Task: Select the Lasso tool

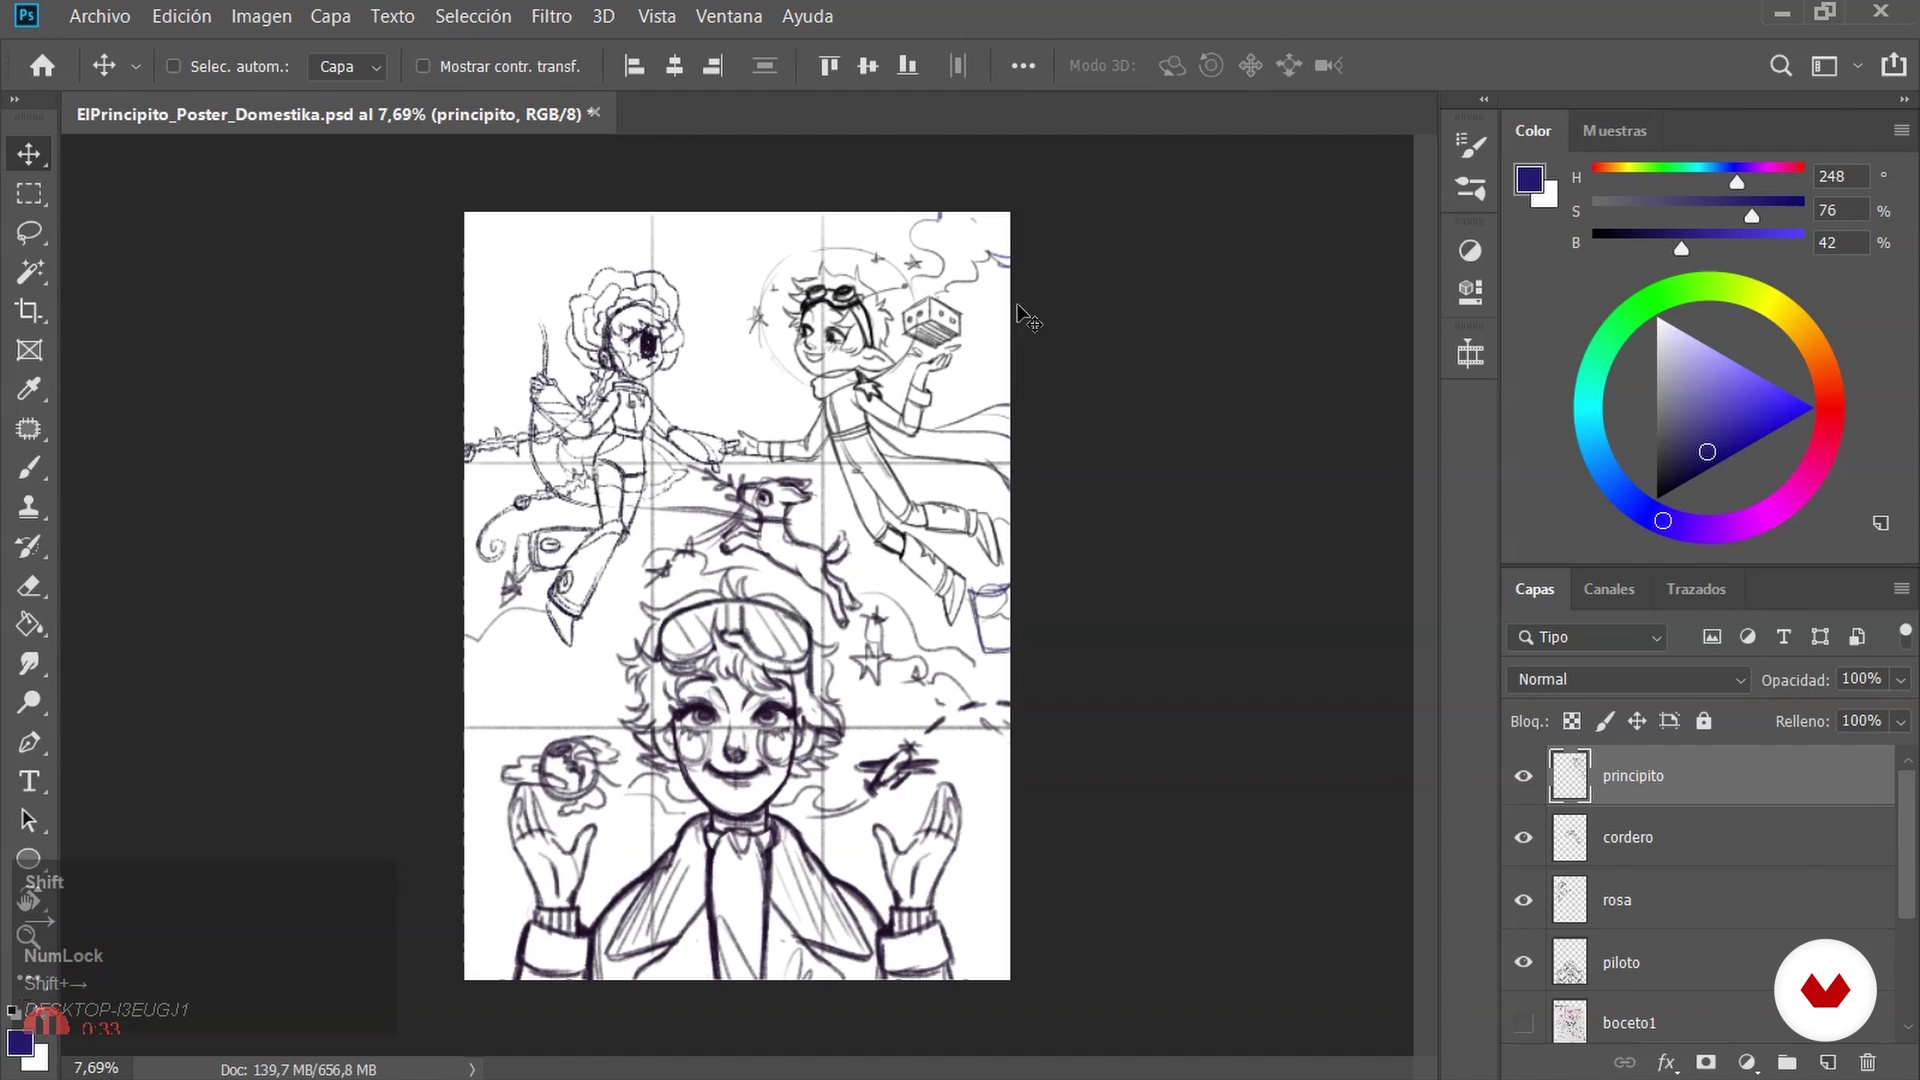Action: 29,233
